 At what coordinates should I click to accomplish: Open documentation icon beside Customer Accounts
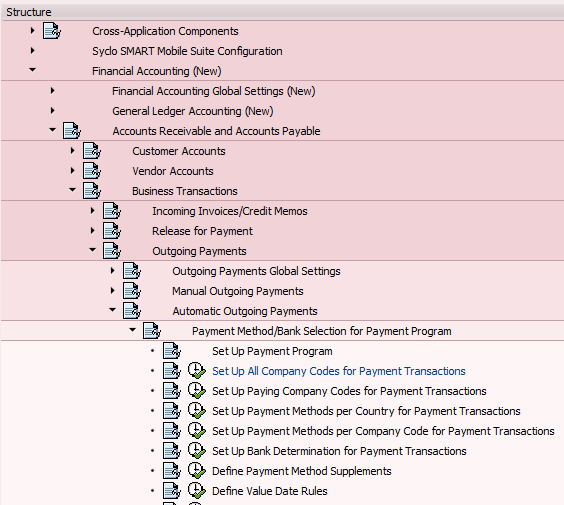click(x=92, y=151)
